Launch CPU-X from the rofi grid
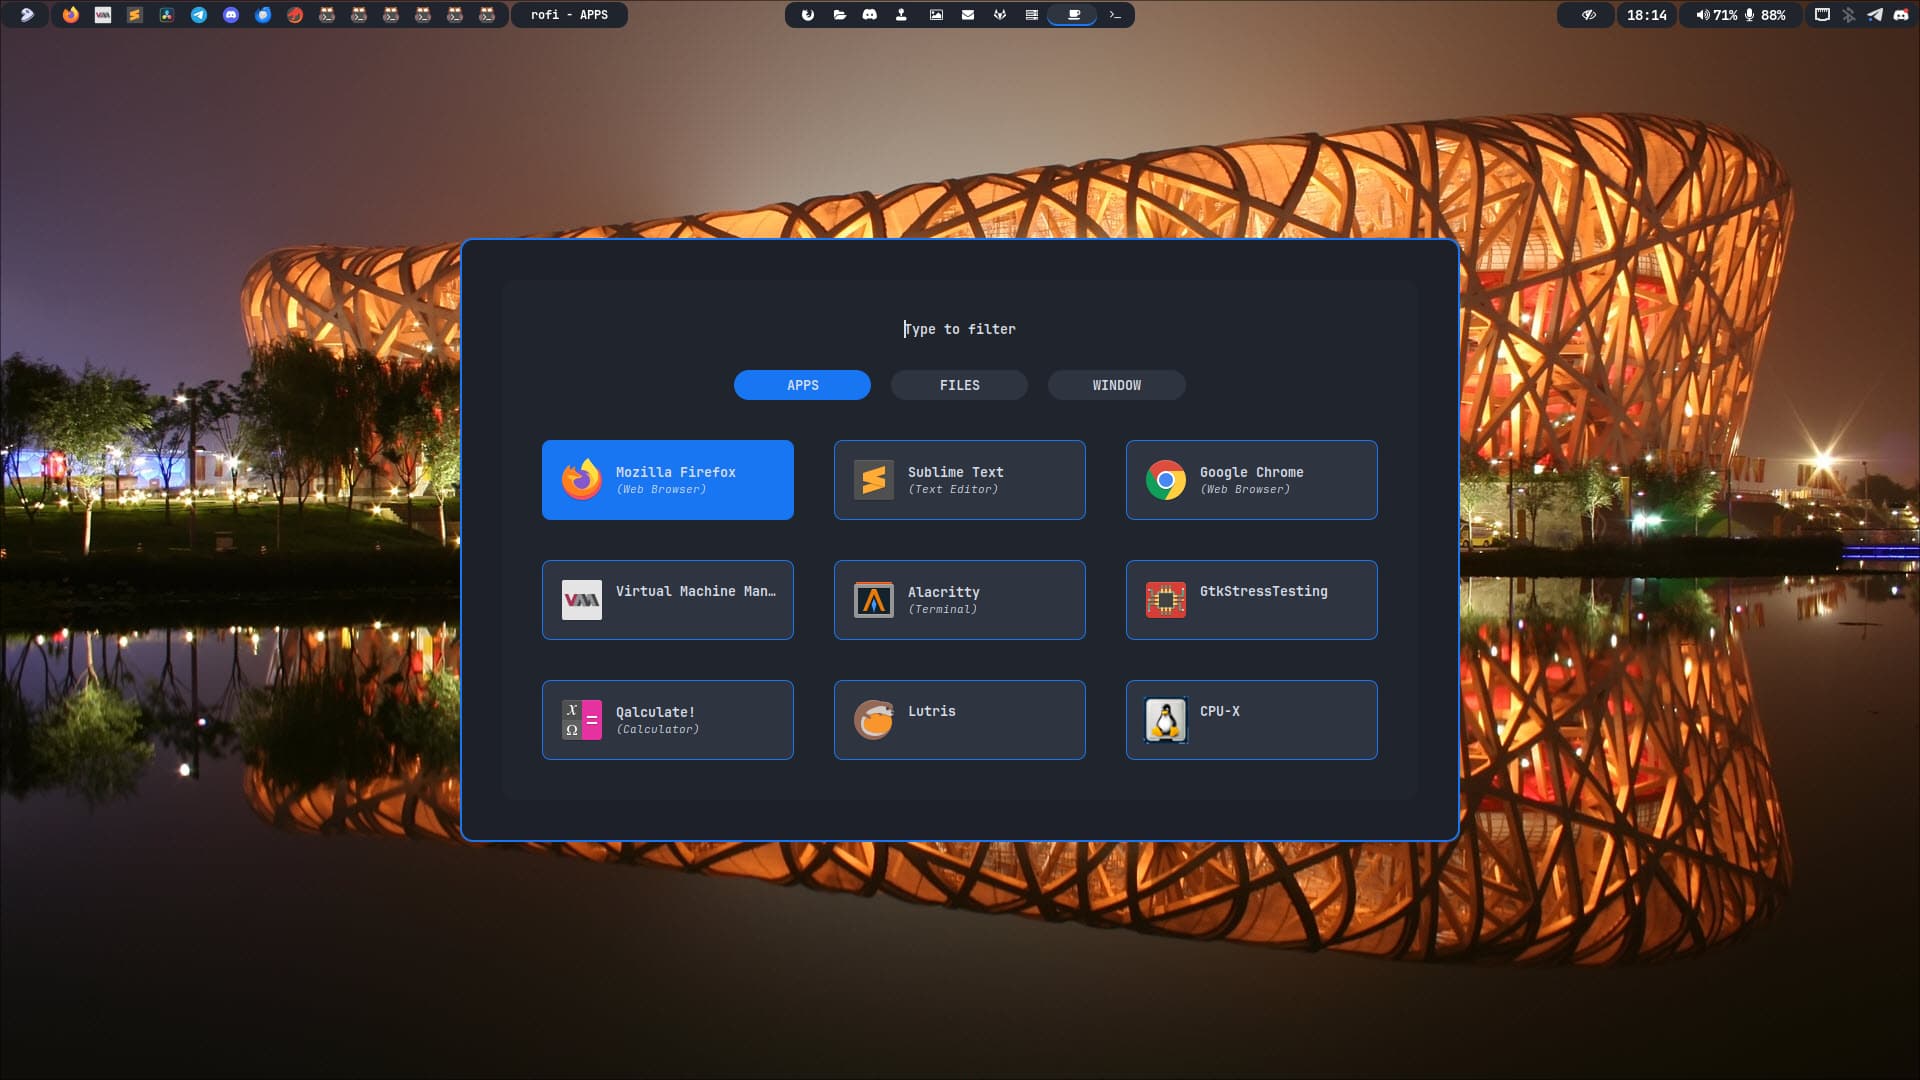 click(1252, 720)
